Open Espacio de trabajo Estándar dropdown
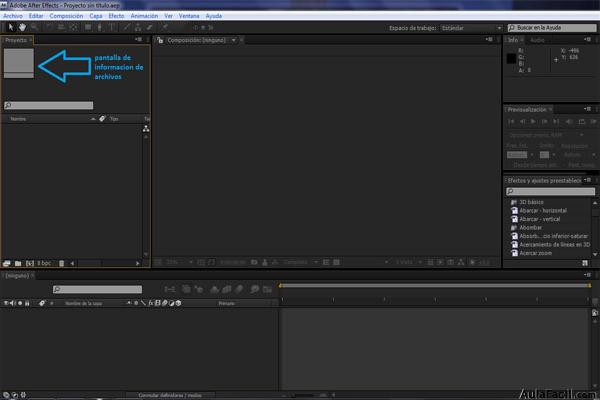The width and height of the screenshot is (600, 400). click(x=471, y=28)
